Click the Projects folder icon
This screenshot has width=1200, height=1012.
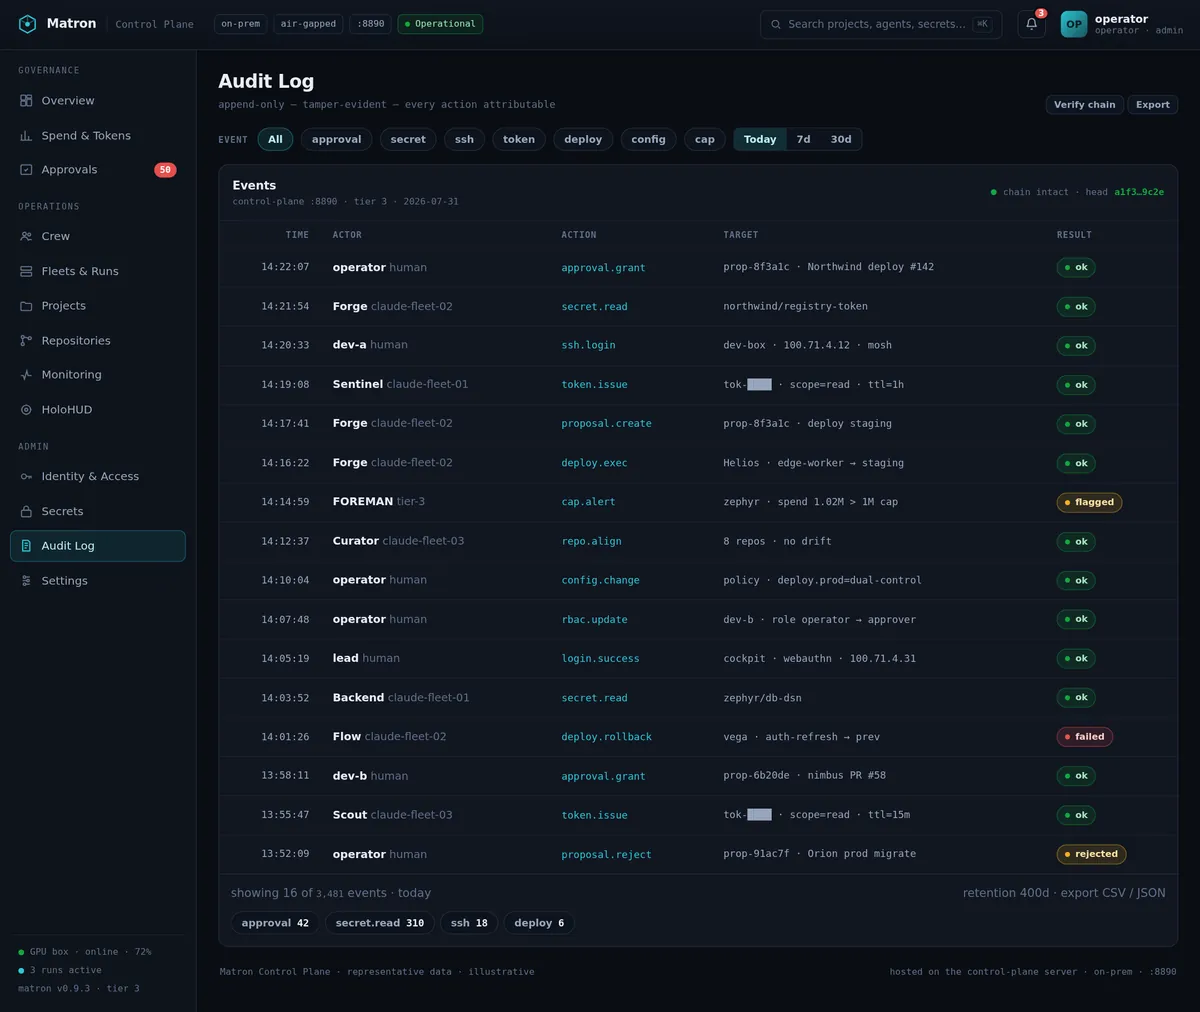pyautogui.click(x=26, y=306)
